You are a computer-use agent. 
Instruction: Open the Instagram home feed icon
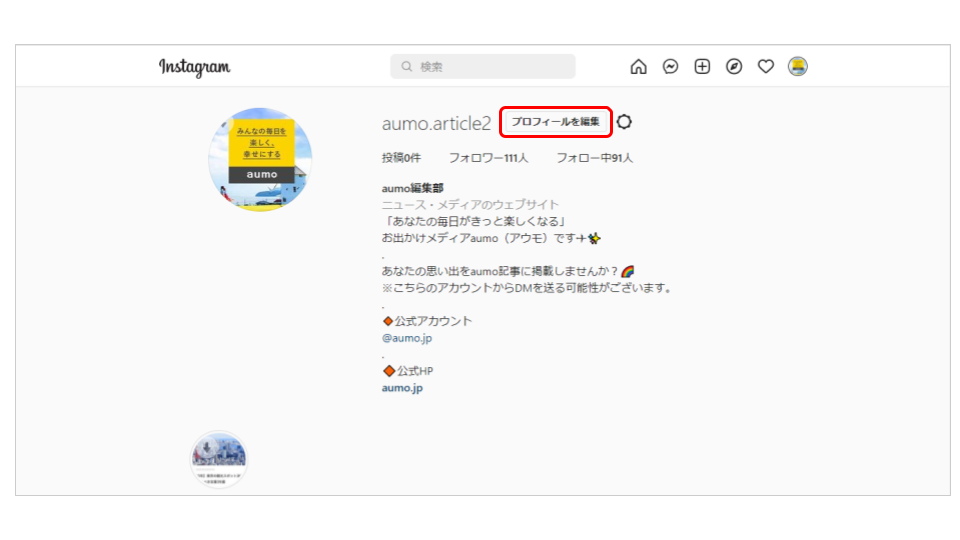coord(638,66)
